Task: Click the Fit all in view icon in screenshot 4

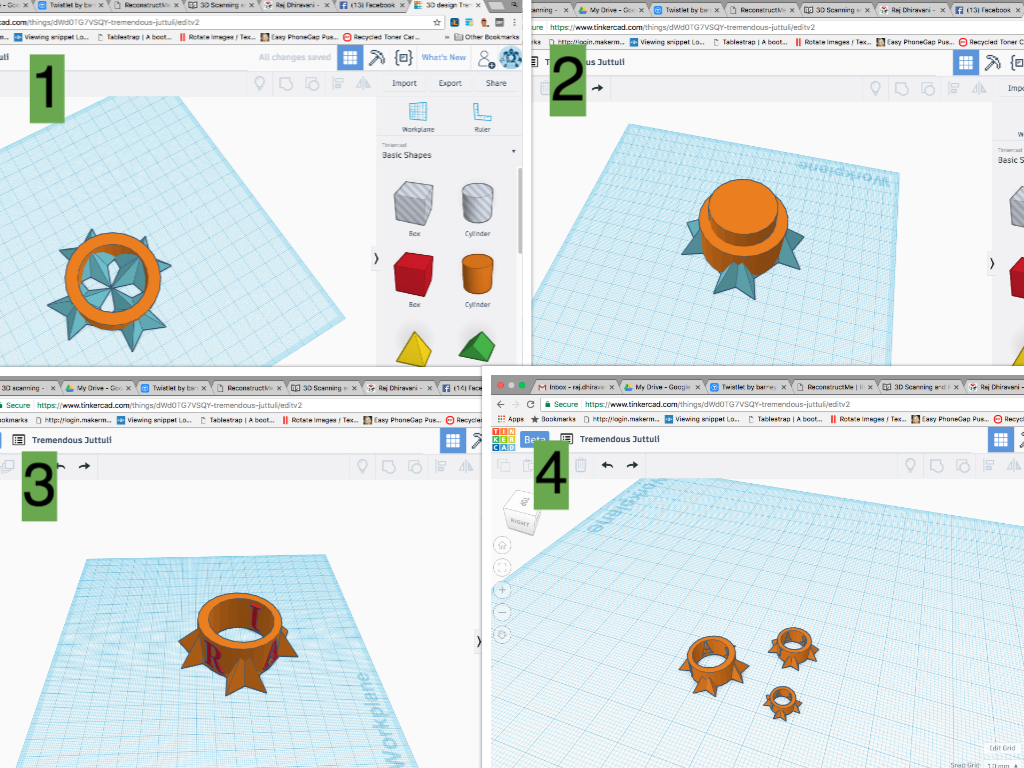Action: (x=502, y=568)
